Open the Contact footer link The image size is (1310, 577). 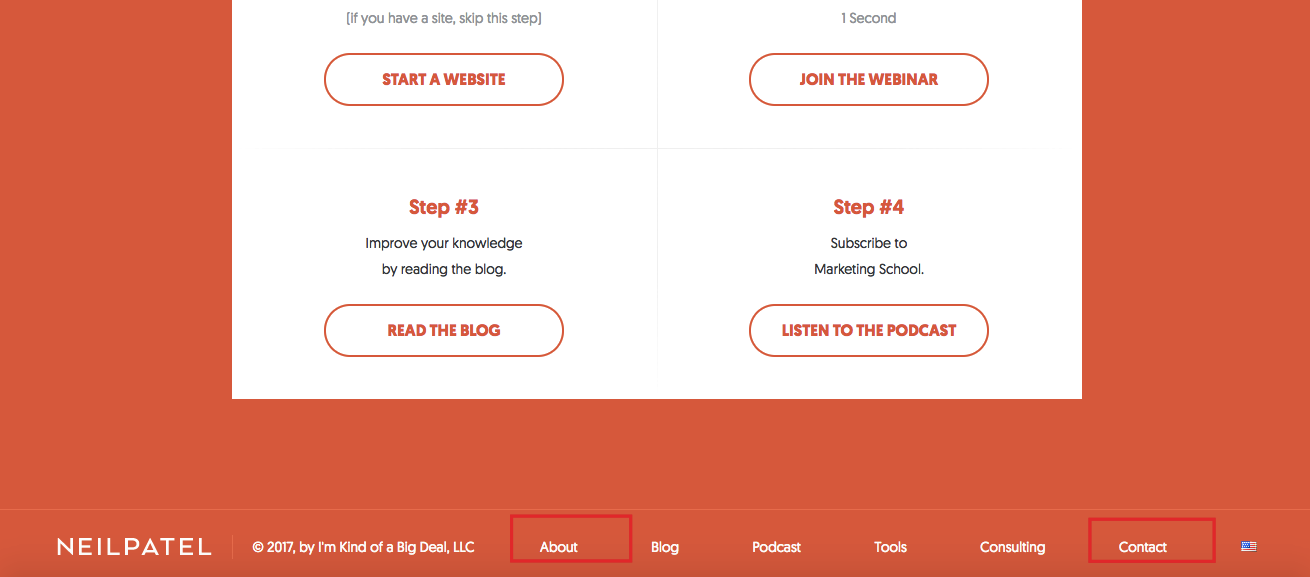[x=1143, y=547]
